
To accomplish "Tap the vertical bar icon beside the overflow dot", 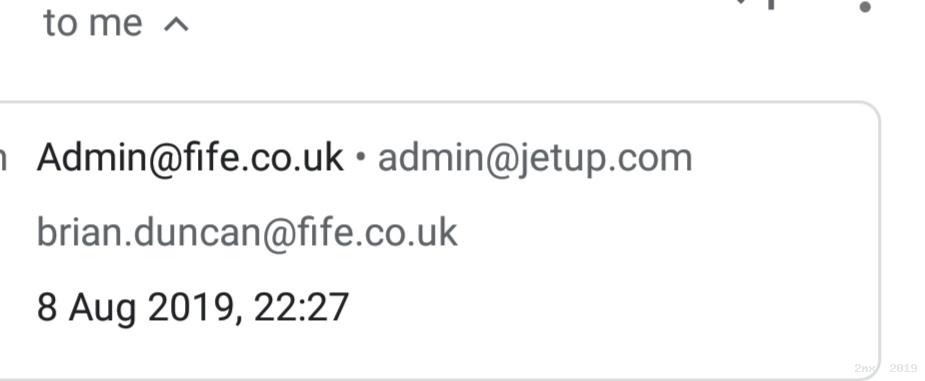I will [771, 4].
